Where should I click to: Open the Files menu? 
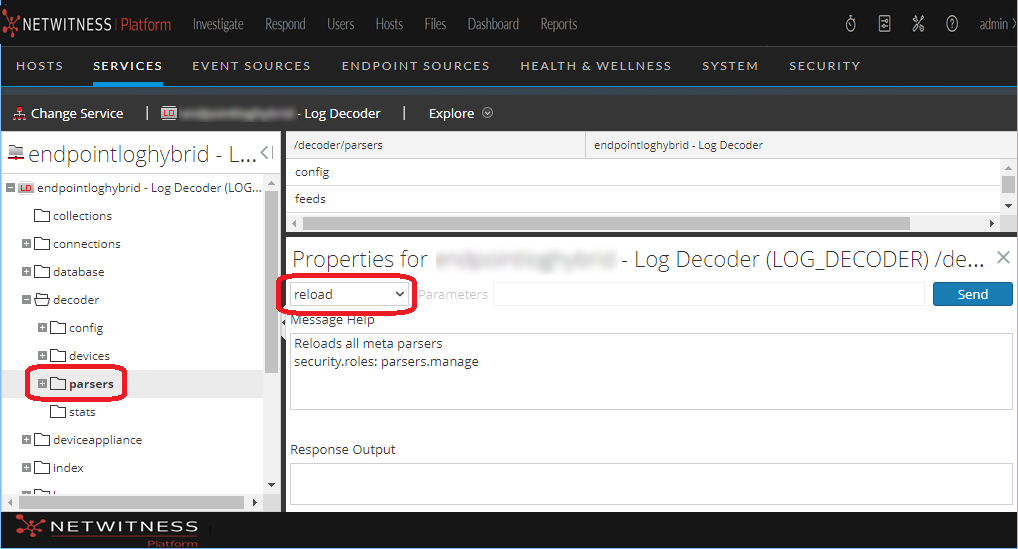click(435, 25)
